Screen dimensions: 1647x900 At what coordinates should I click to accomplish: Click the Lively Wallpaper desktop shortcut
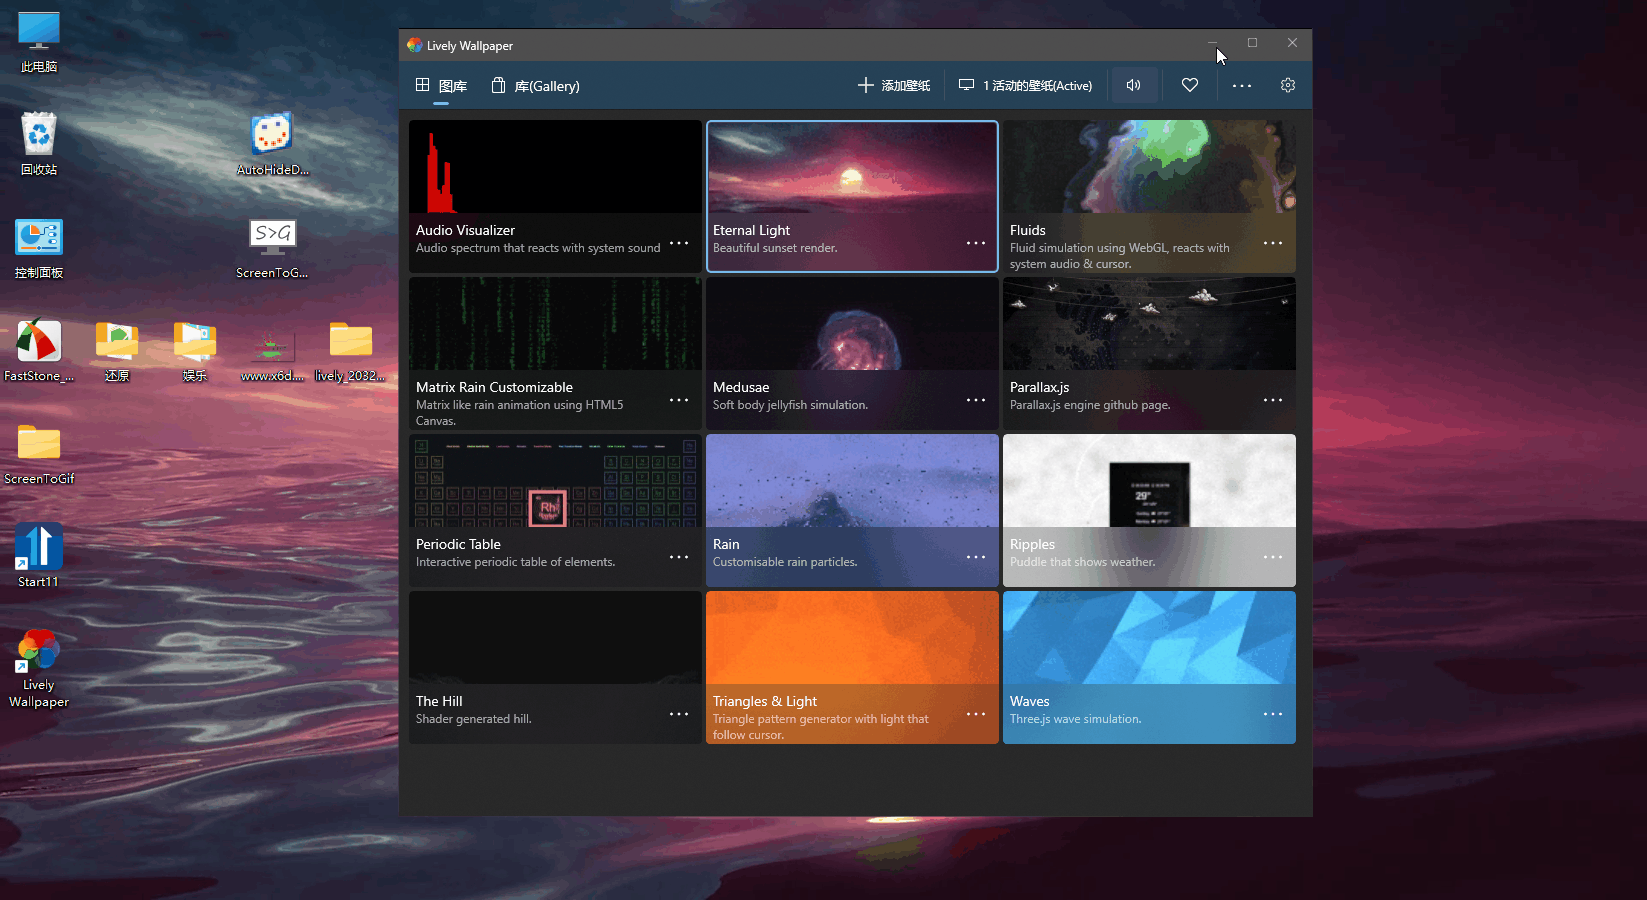pyautogui.click(x=39, y=668)
